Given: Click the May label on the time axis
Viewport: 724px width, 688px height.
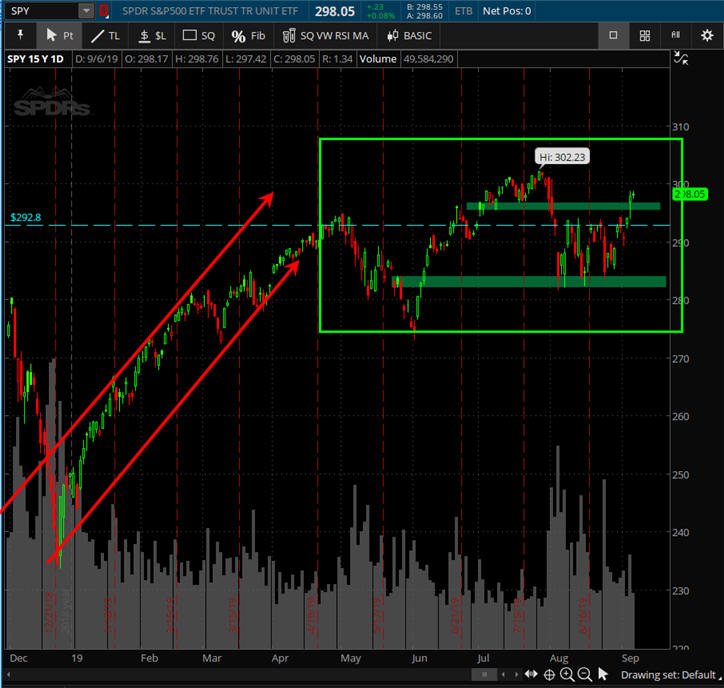Looking at the screenshot, I should coord(350,658).
